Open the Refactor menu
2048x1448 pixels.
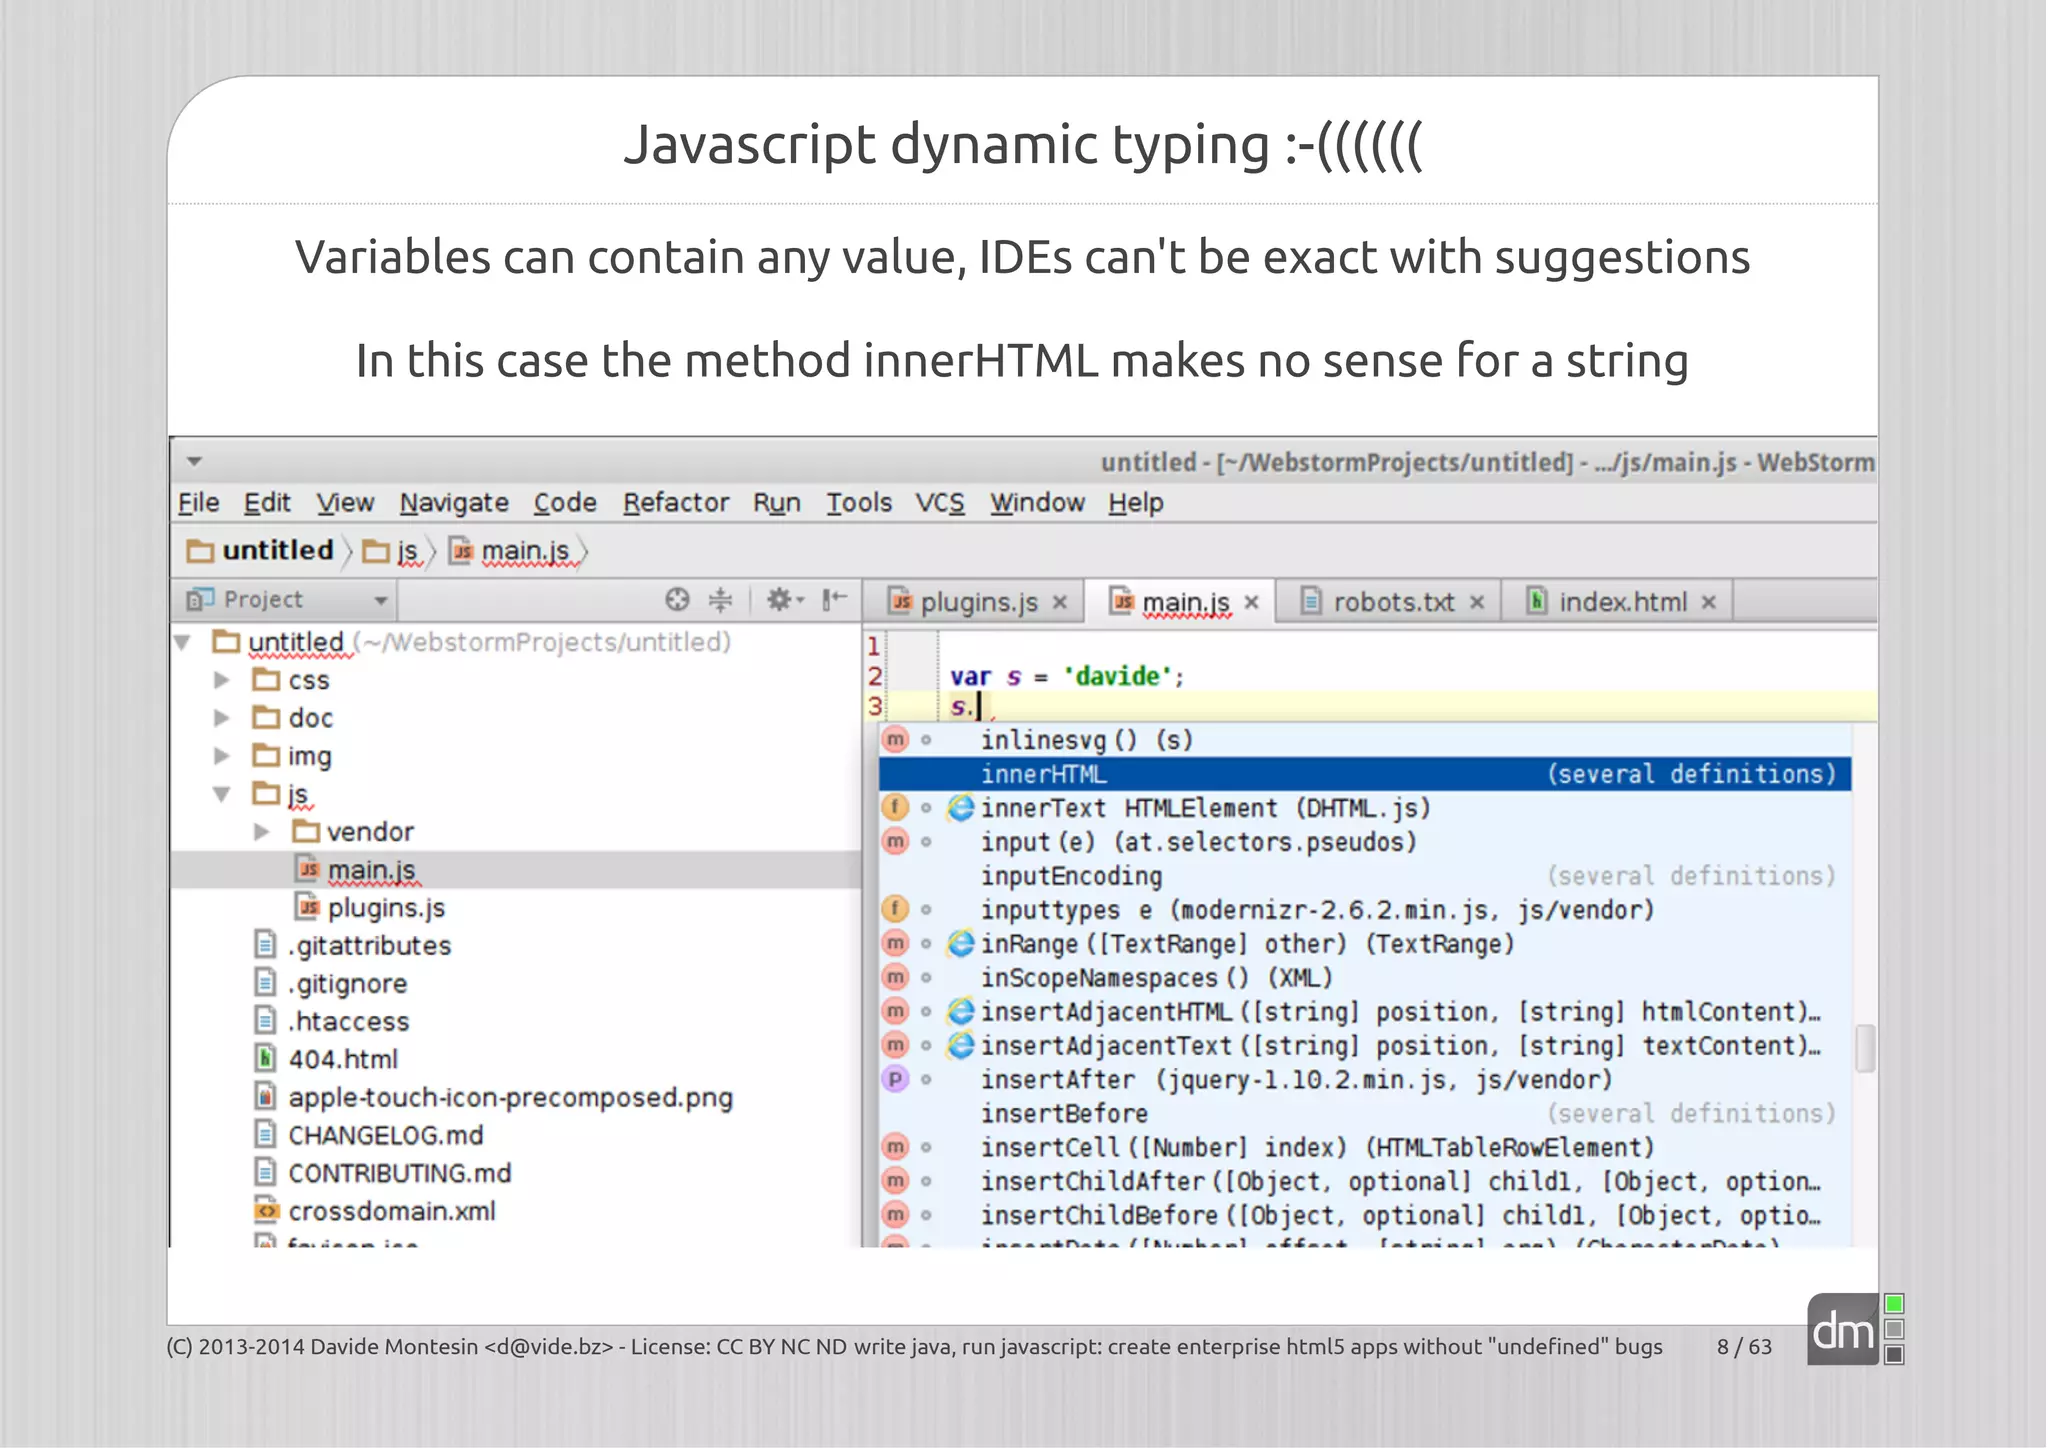point(676,503)
